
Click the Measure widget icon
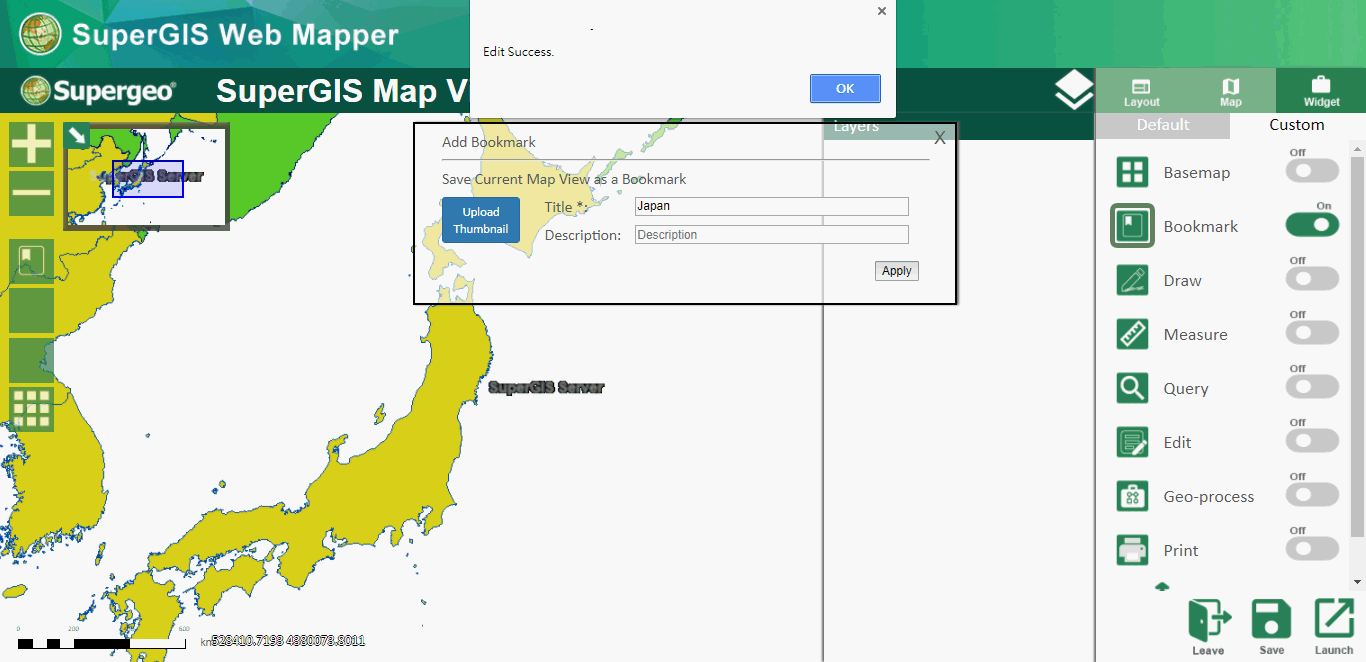(1133, 334)
